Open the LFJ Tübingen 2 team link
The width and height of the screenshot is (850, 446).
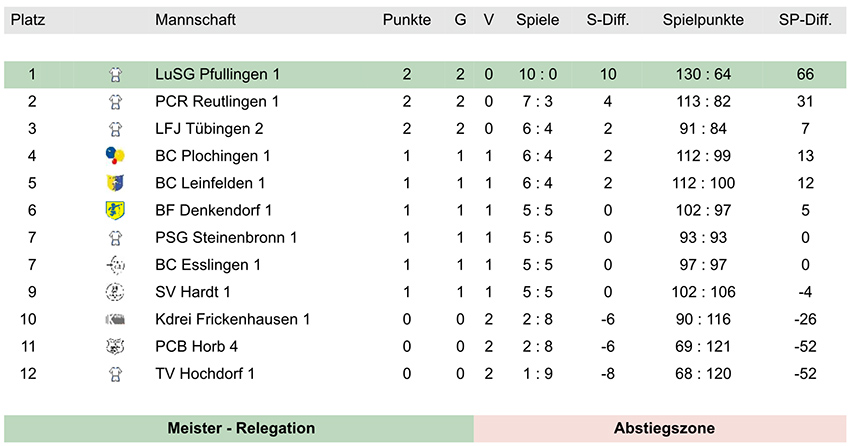pos(209,129)
